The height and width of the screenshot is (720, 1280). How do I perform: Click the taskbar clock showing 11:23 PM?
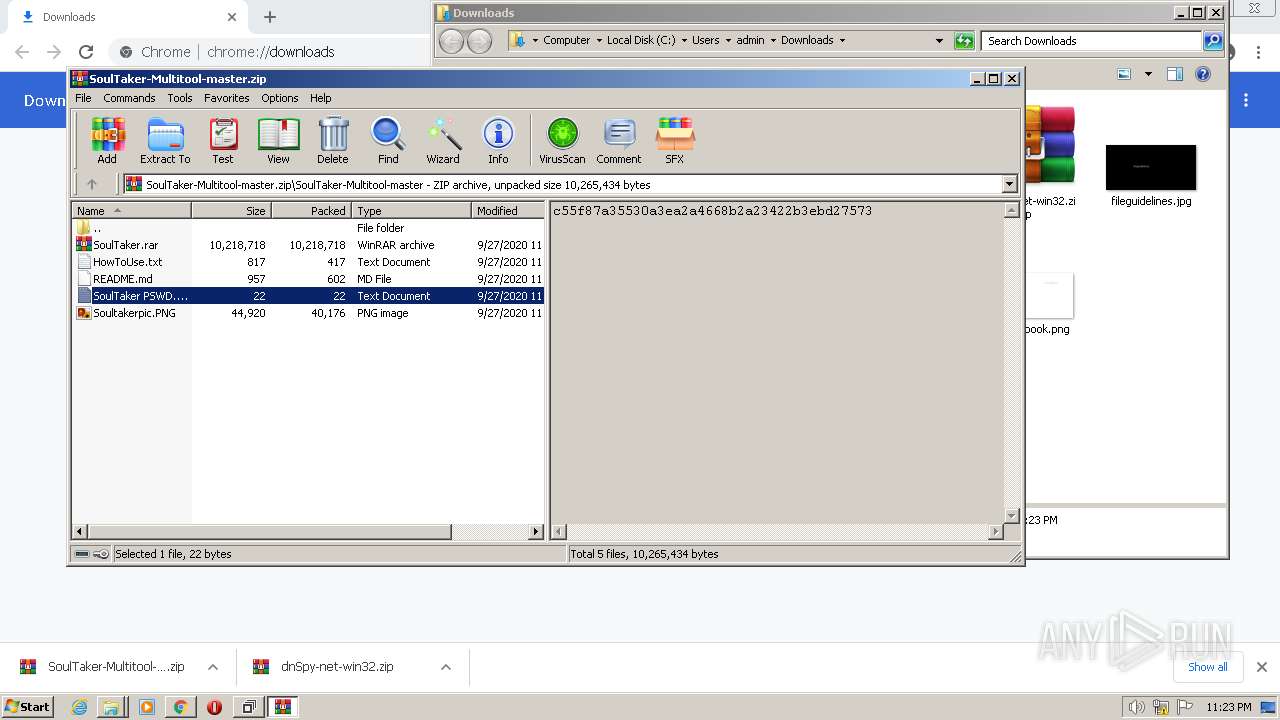tap(1229, 707)
